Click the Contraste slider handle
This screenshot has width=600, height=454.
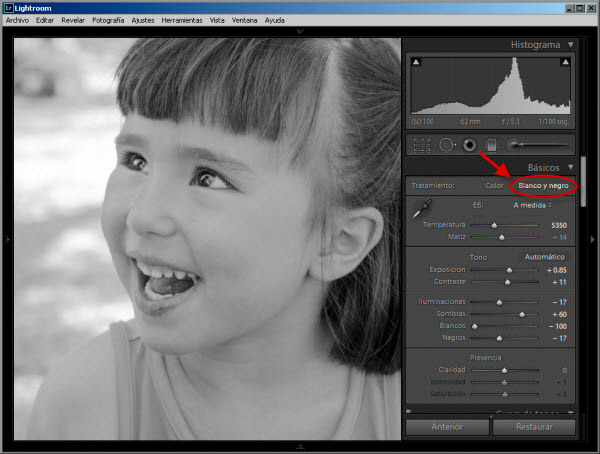(507, 283)
